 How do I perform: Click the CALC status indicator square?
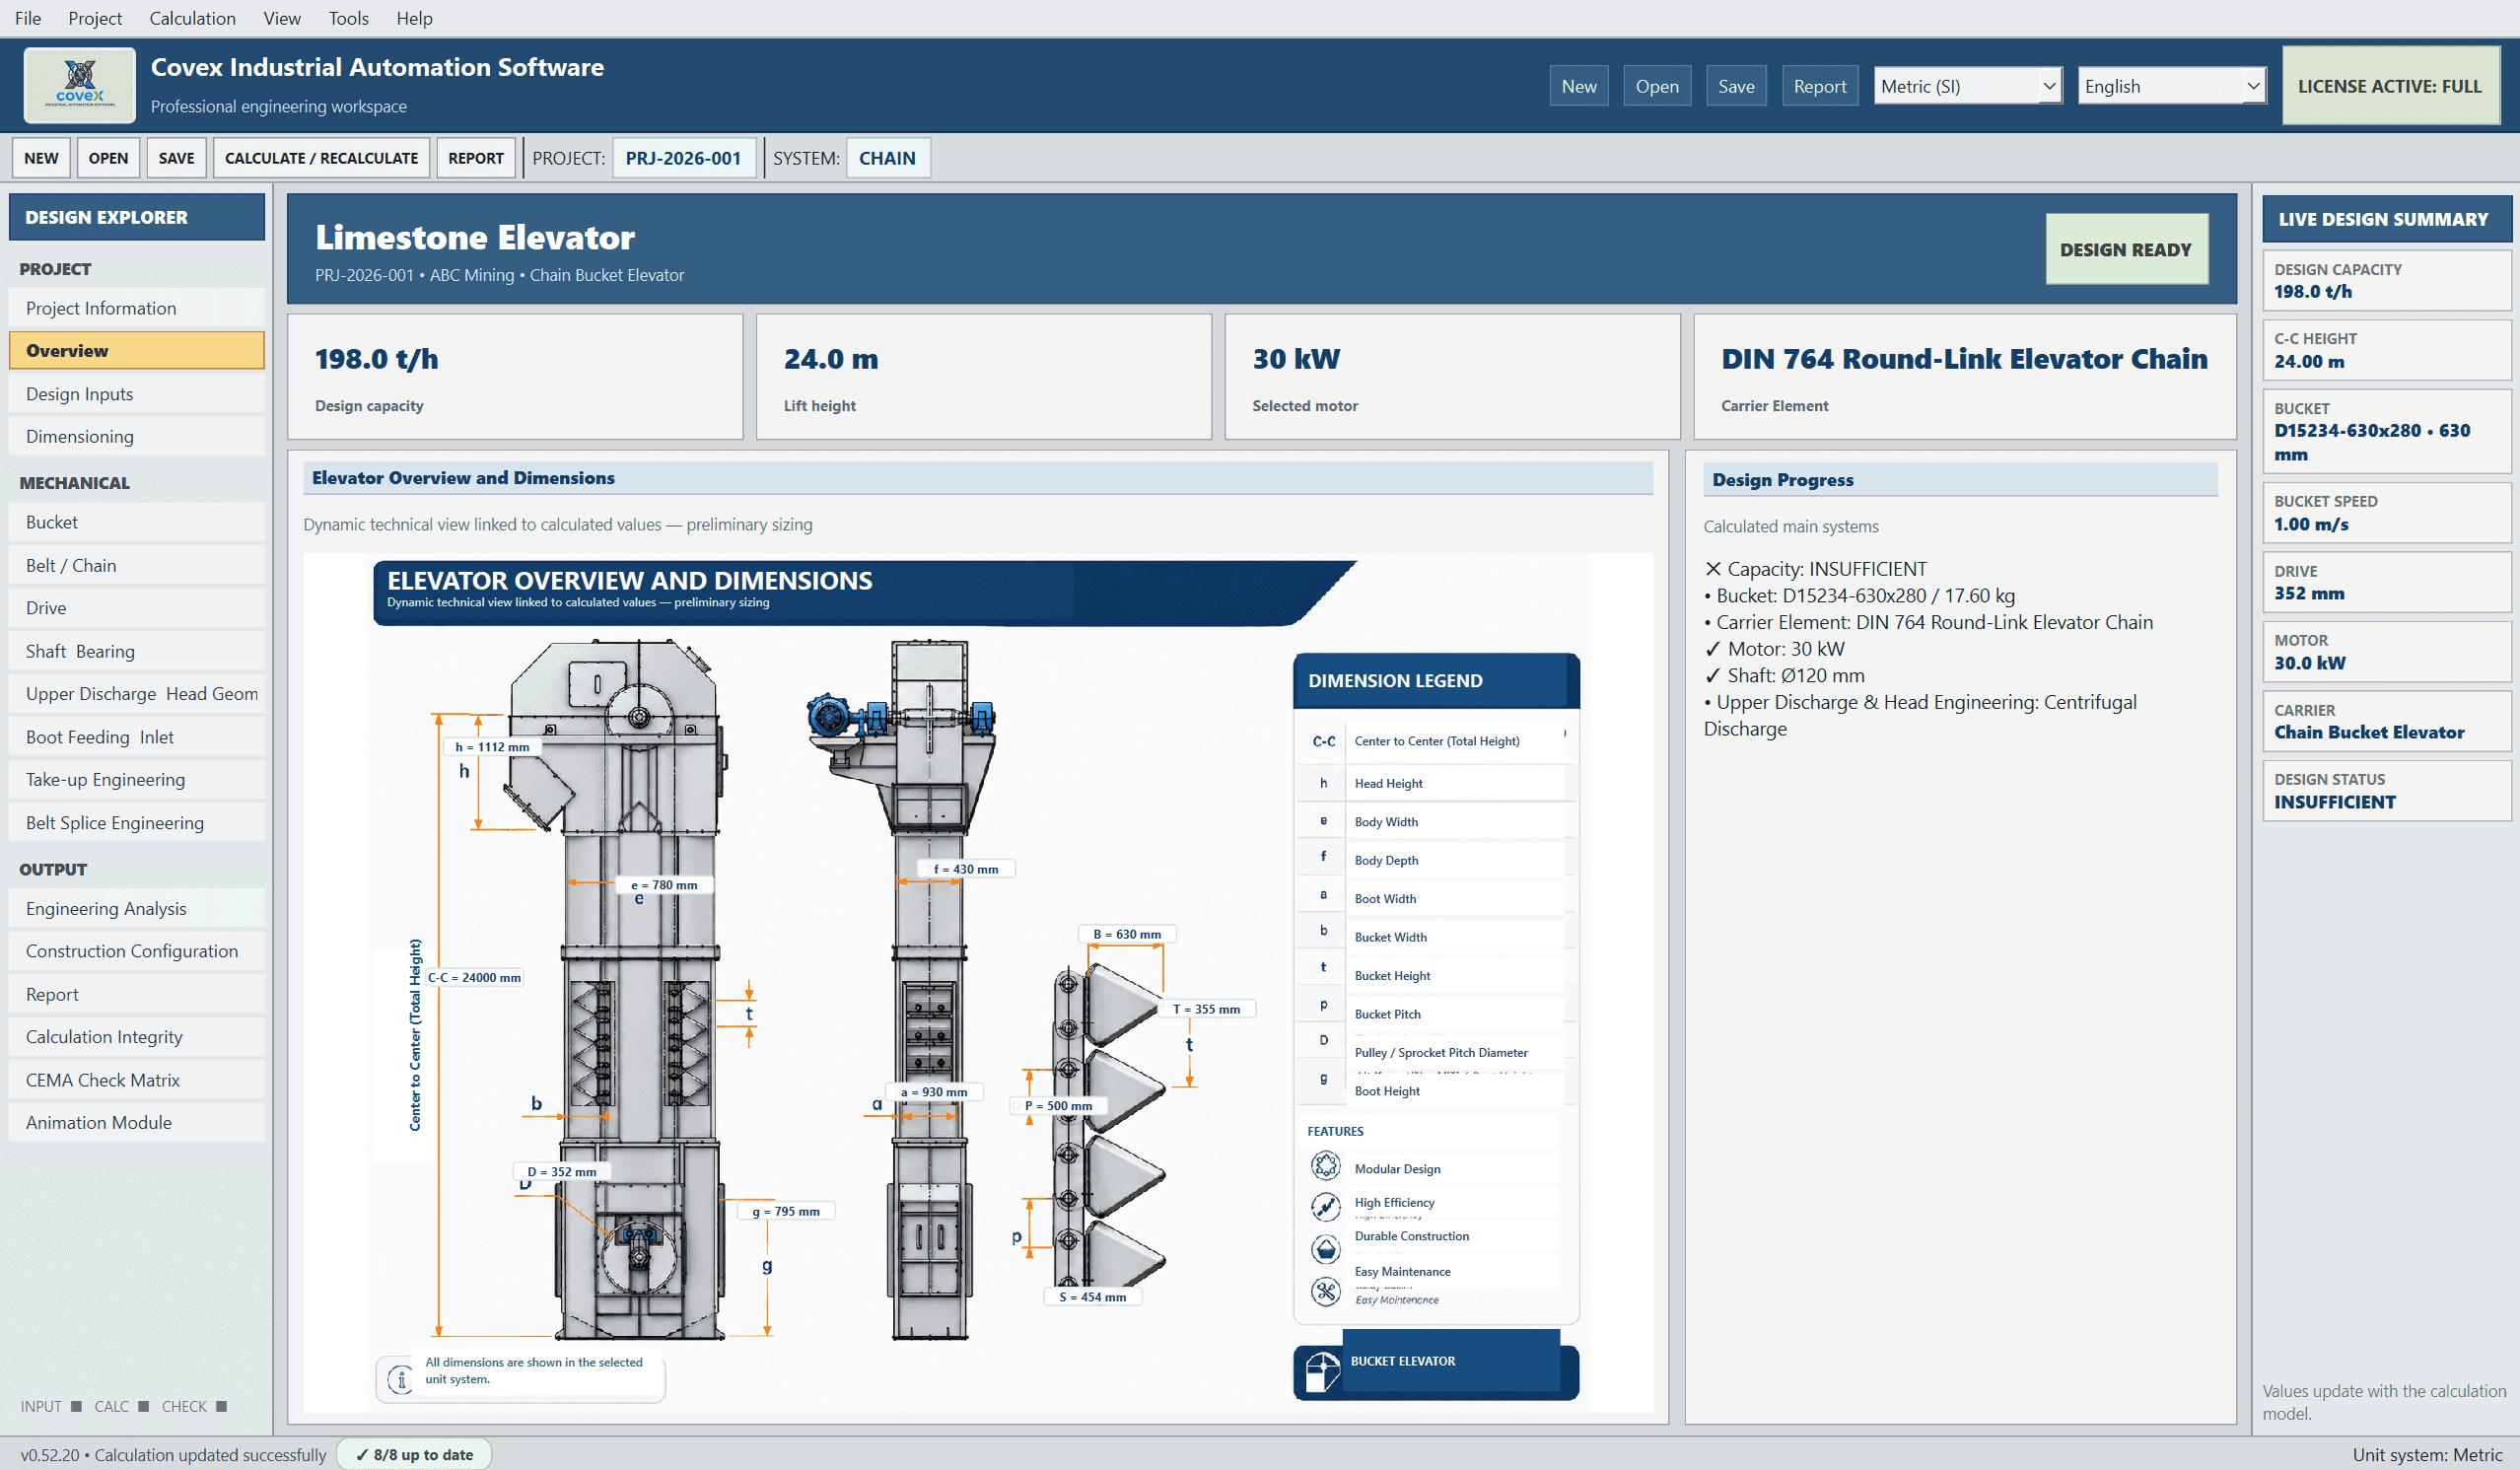(143, 1406)
